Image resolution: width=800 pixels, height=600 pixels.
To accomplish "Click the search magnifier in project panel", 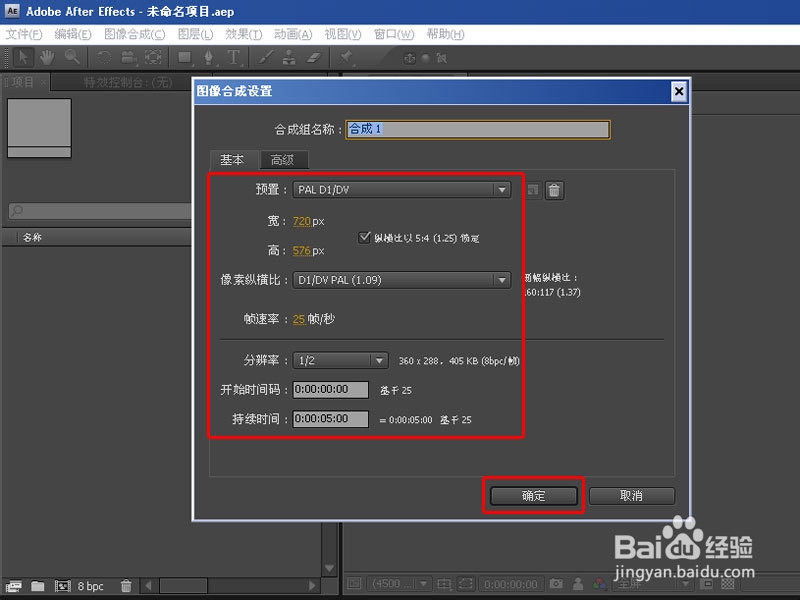I will pyautogui.click(x=17, y=210).
